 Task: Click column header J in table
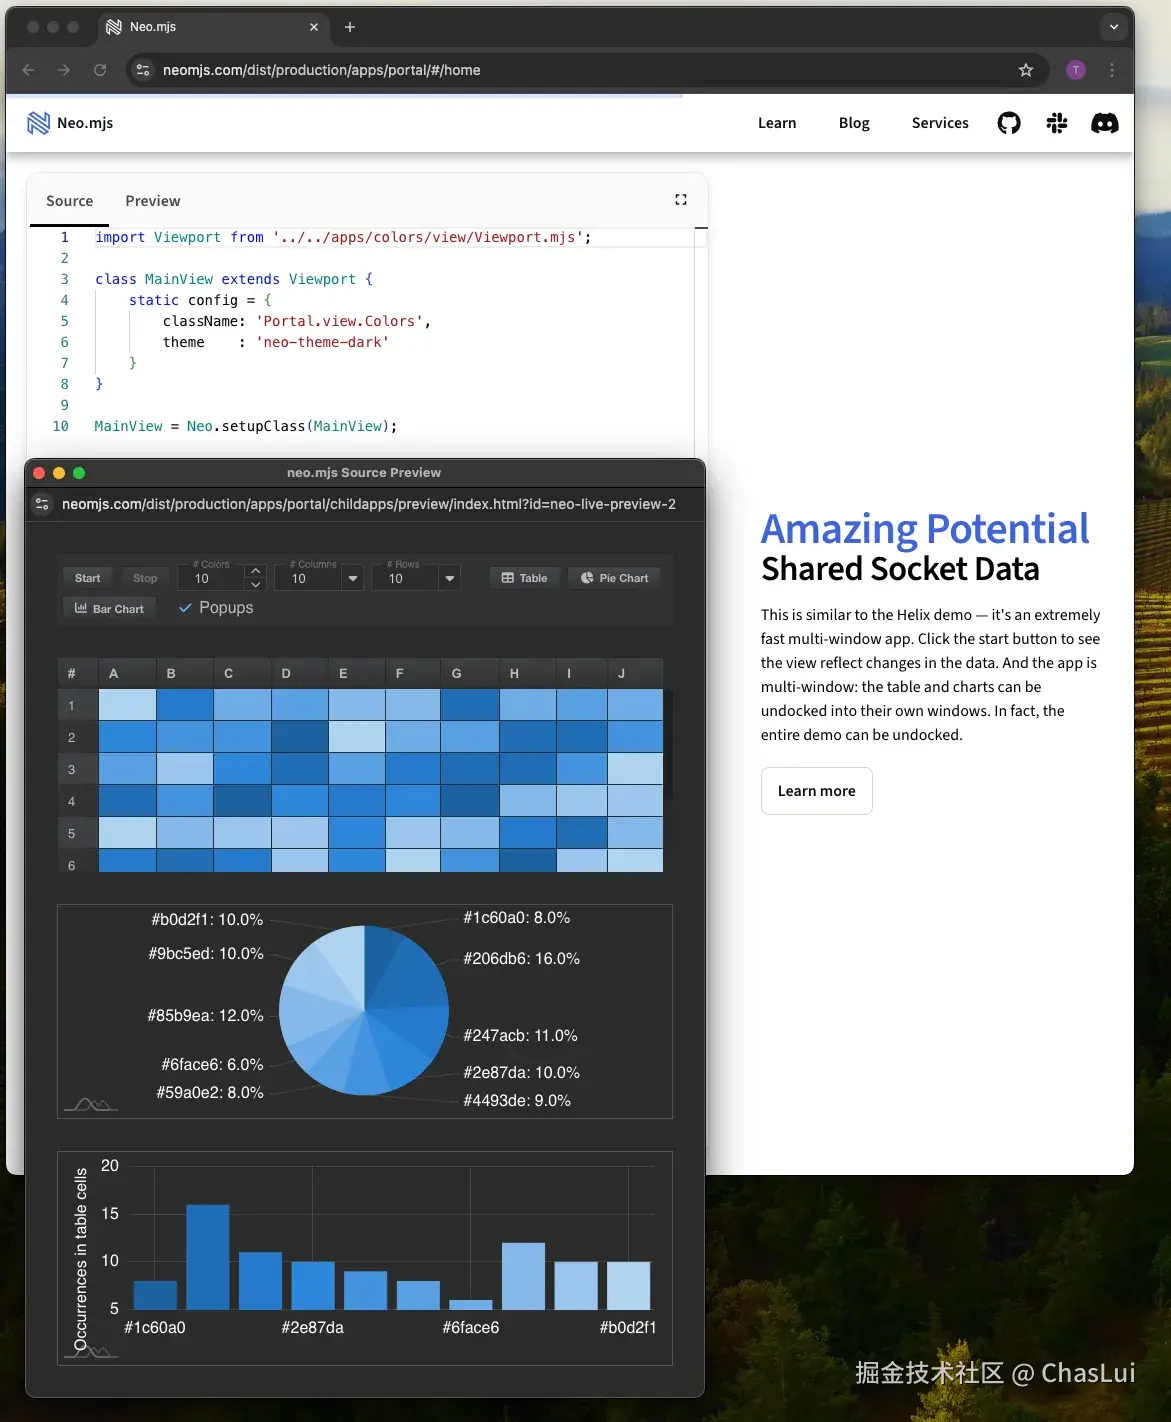pos(635,673)
